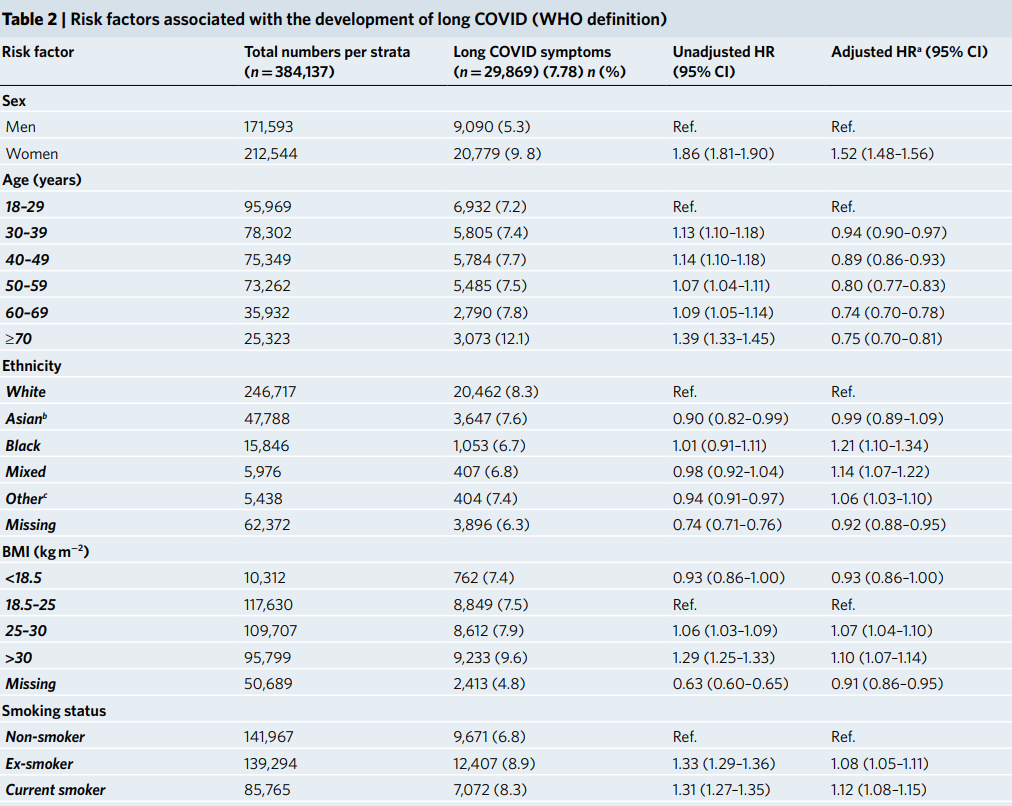Viewport: 1012px width, 806px height.
Task: Click the "Adjusted HR (95% CI)" header
Action: [909, 52]
